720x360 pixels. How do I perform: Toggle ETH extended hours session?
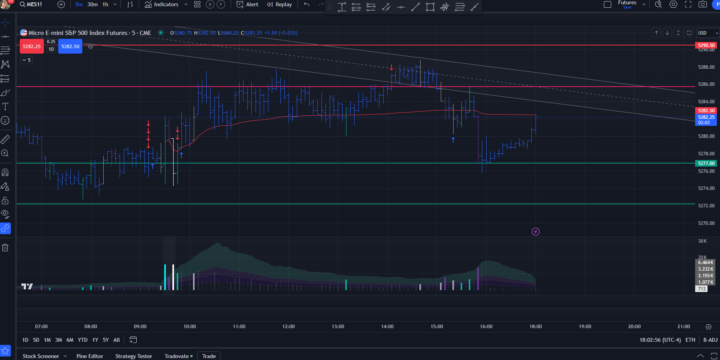tap(690, 340)
